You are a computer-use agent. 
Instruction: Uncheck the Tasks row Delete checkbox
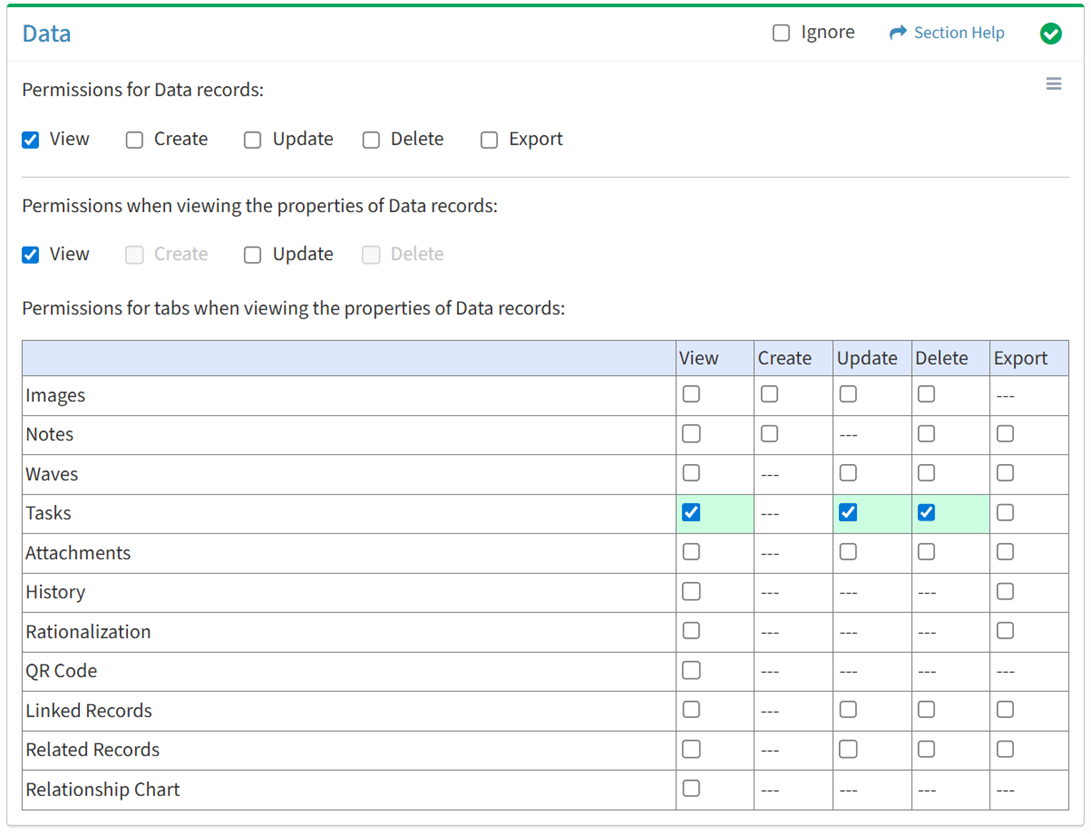click(927, 513)
